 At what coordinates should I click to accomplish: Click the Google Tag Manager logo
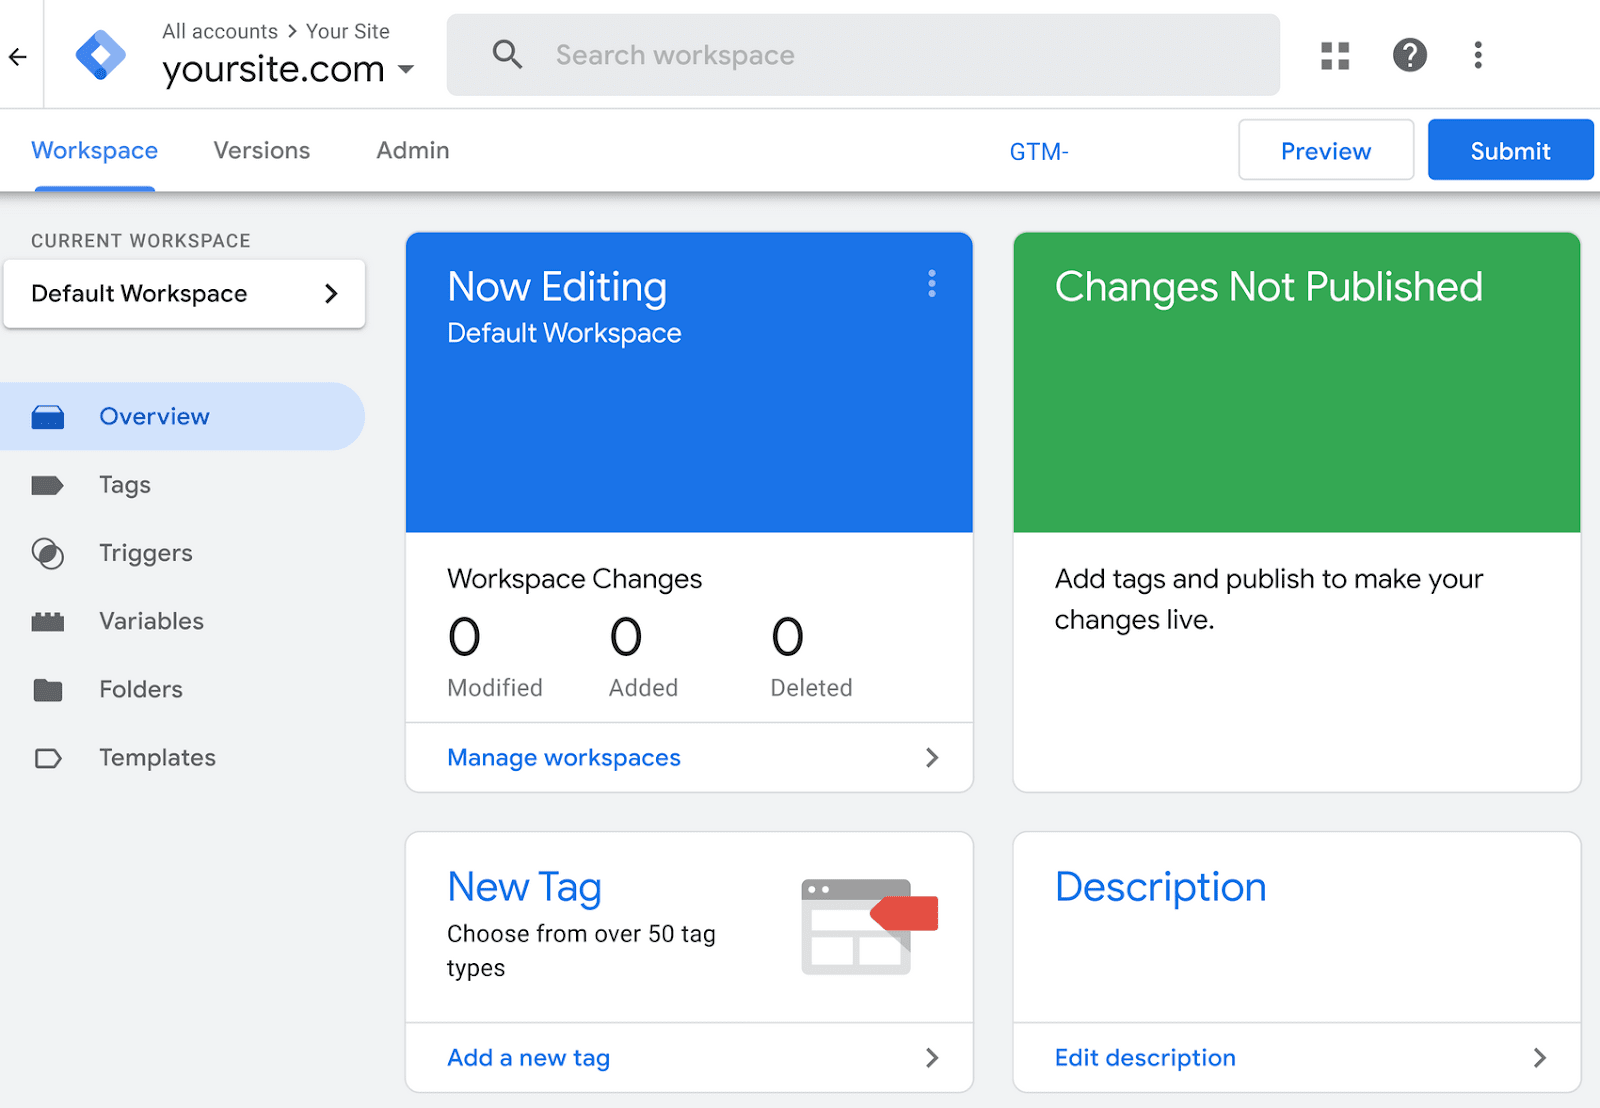tap(100, 54)
